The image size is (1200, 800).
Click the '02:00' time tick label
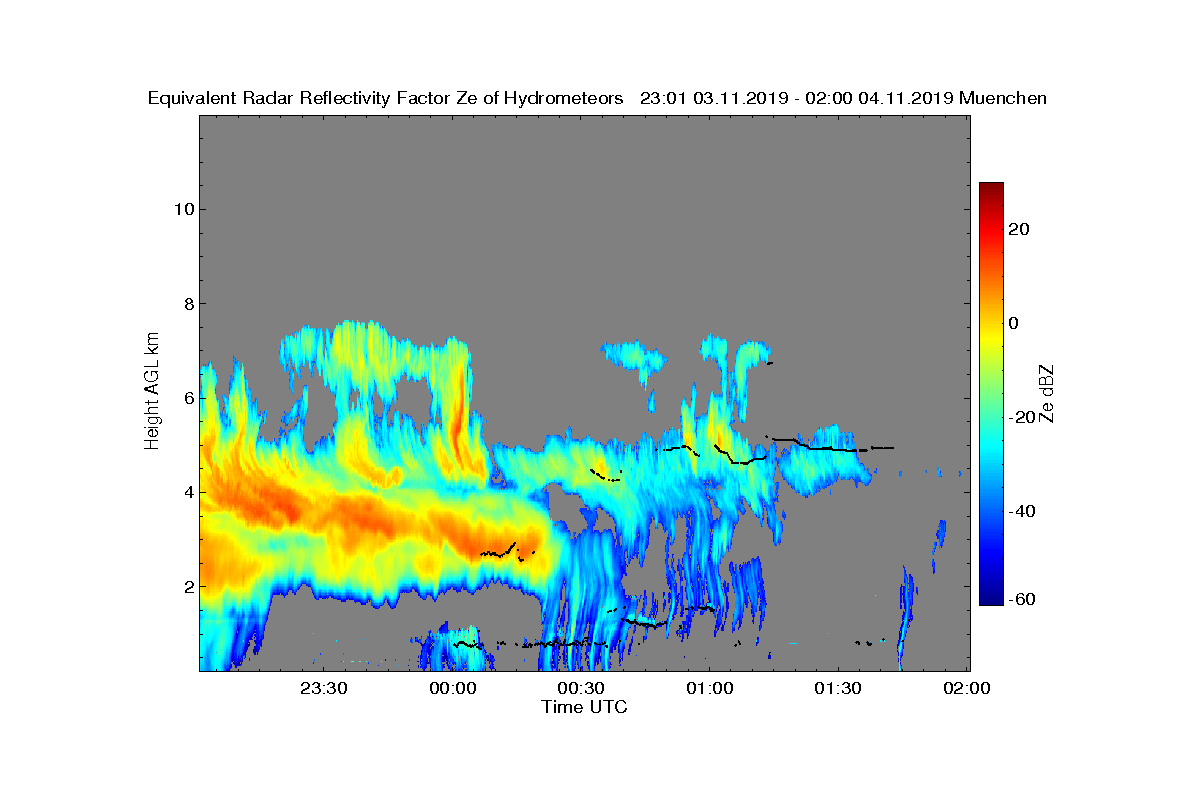pyautogui.click(x=966, y=688)
